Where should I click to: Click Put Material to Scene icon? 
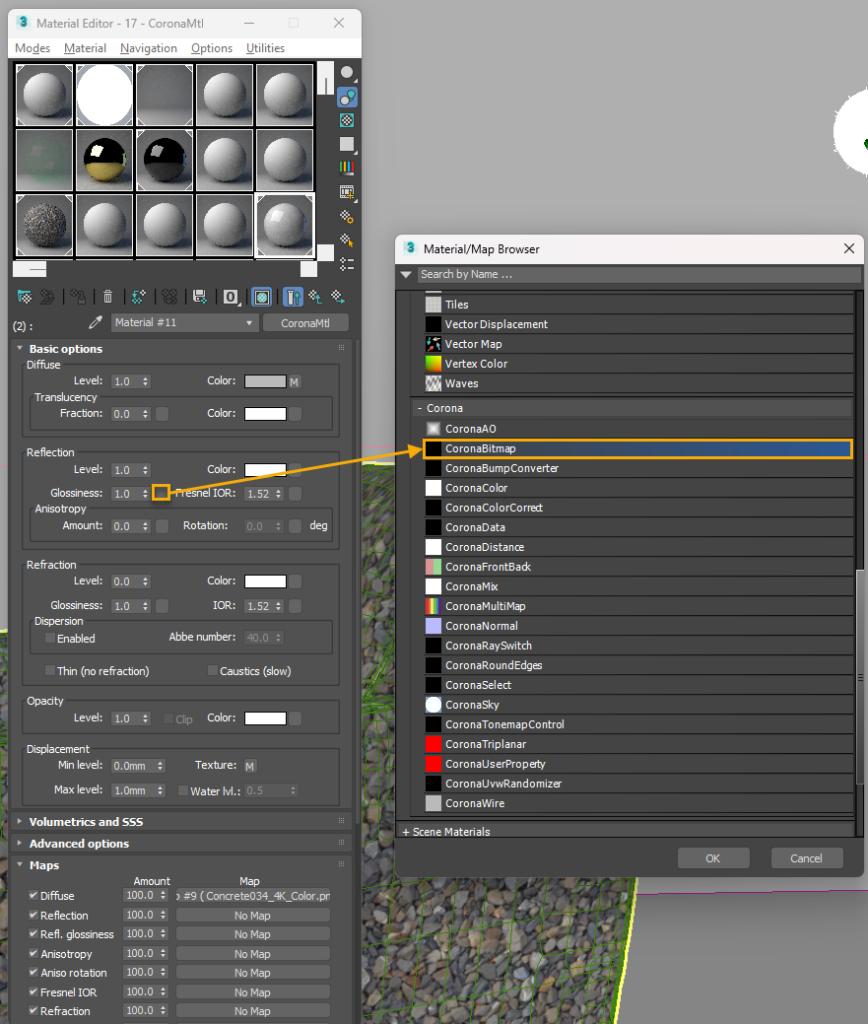pos(47,297)
